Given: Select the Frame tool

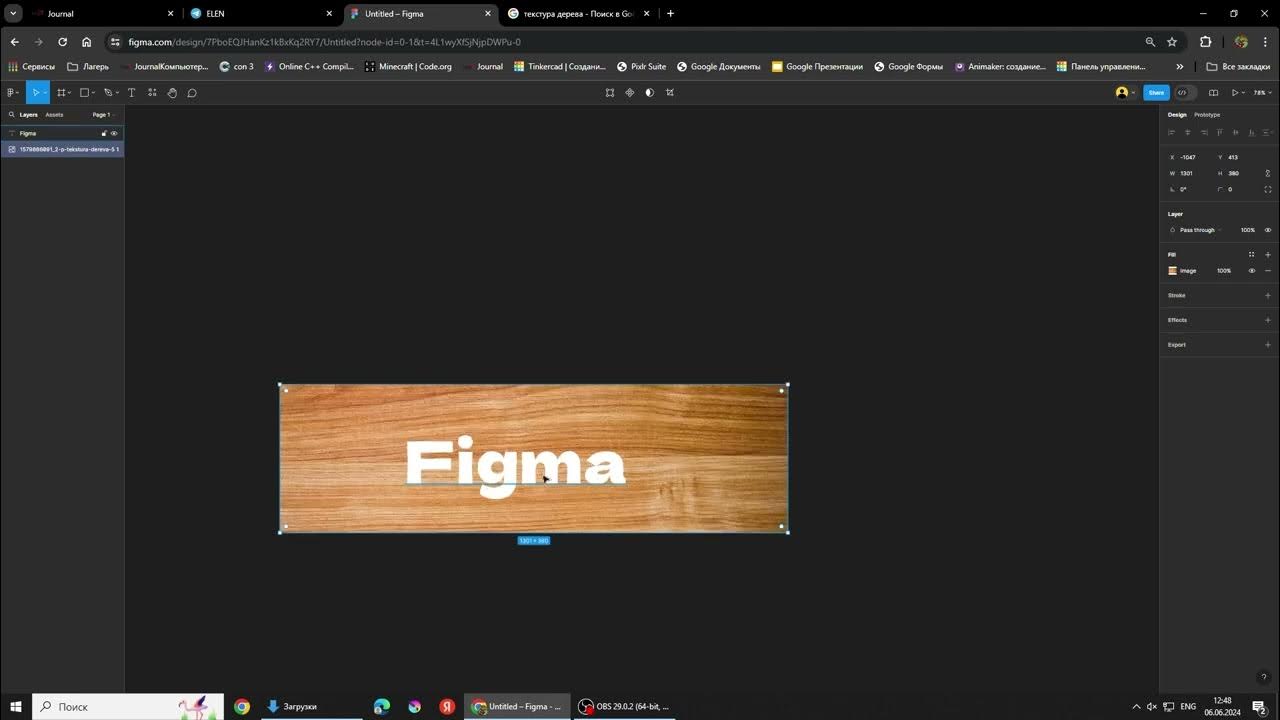Looking at the screenshot, I should 61,93.
